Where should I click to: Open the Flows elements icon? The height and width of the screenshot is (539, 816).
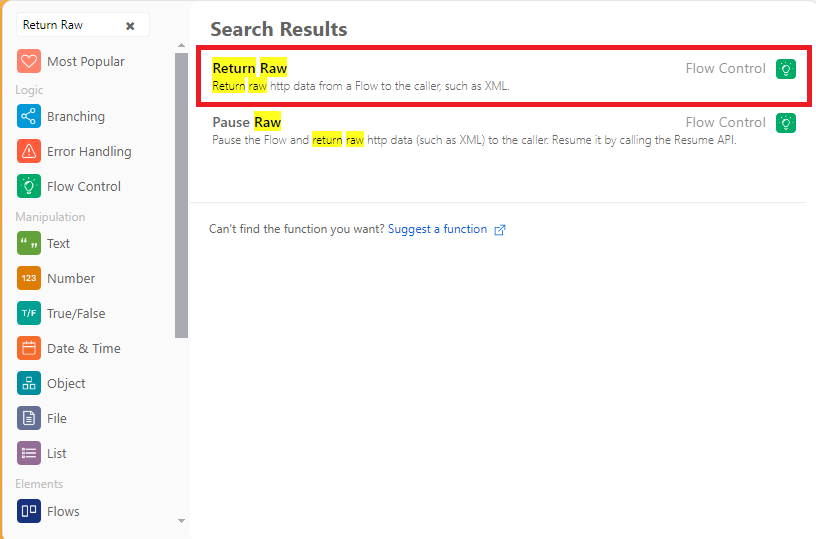(x=29, y=511)
